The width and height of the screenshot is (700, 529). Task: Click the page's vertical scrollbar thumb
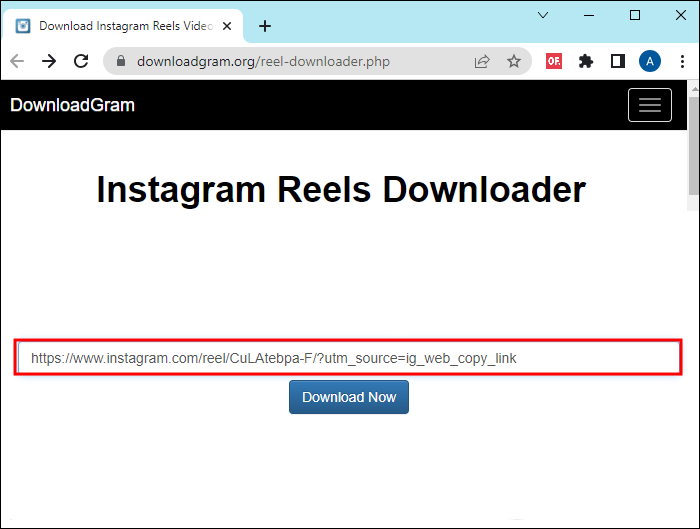(x=694, y=146)
